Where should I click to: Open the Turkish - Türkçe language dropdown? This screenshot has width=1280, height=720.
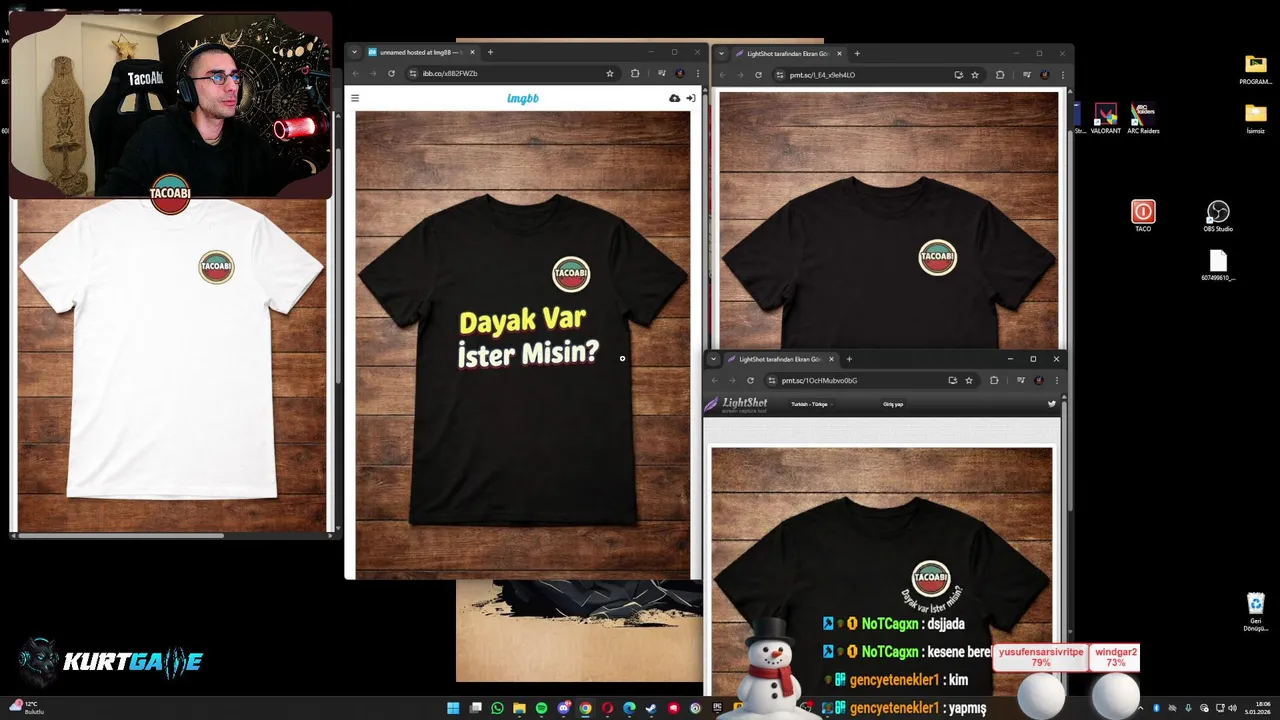[x=812, y=404]
